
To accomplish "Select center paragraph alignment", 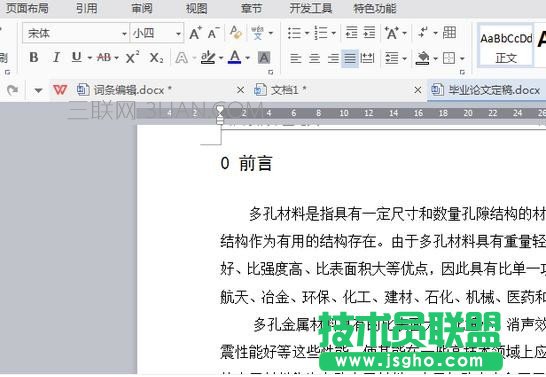I will click(314, 58).
